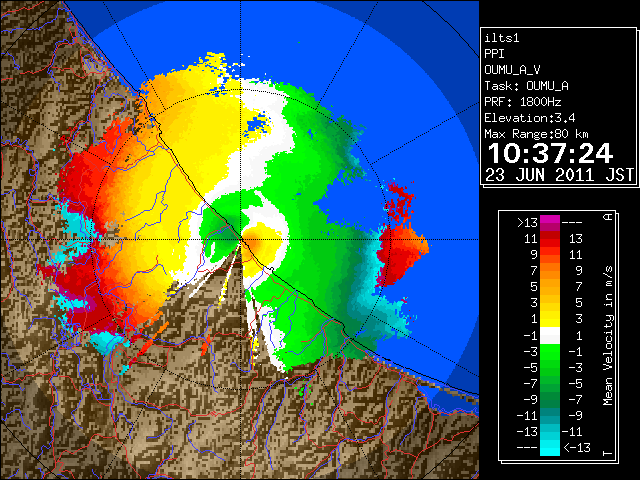Viewport: 640px width, 480px height.
Task: Click the white swatch in velocity legend
Action: [x=550, y=336]
